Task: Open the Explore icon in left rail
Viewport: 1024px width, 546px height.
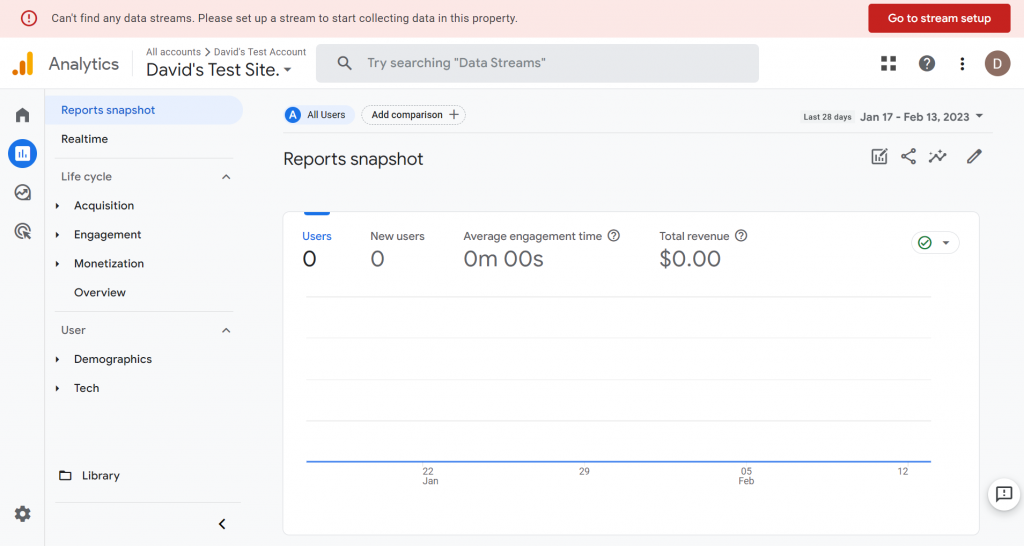Action: click(22, 192)
